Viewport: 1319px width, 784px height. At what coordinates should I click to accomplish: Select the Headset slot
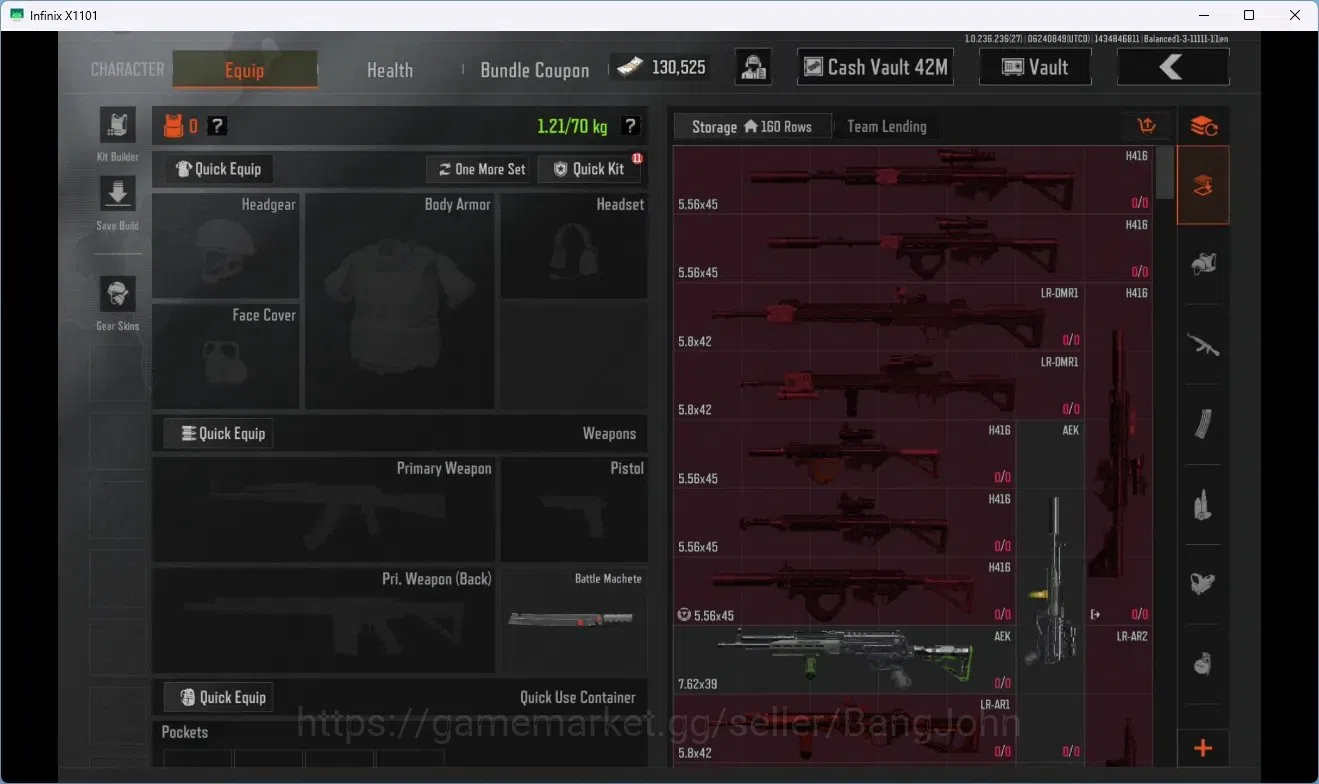coord(574,246)
